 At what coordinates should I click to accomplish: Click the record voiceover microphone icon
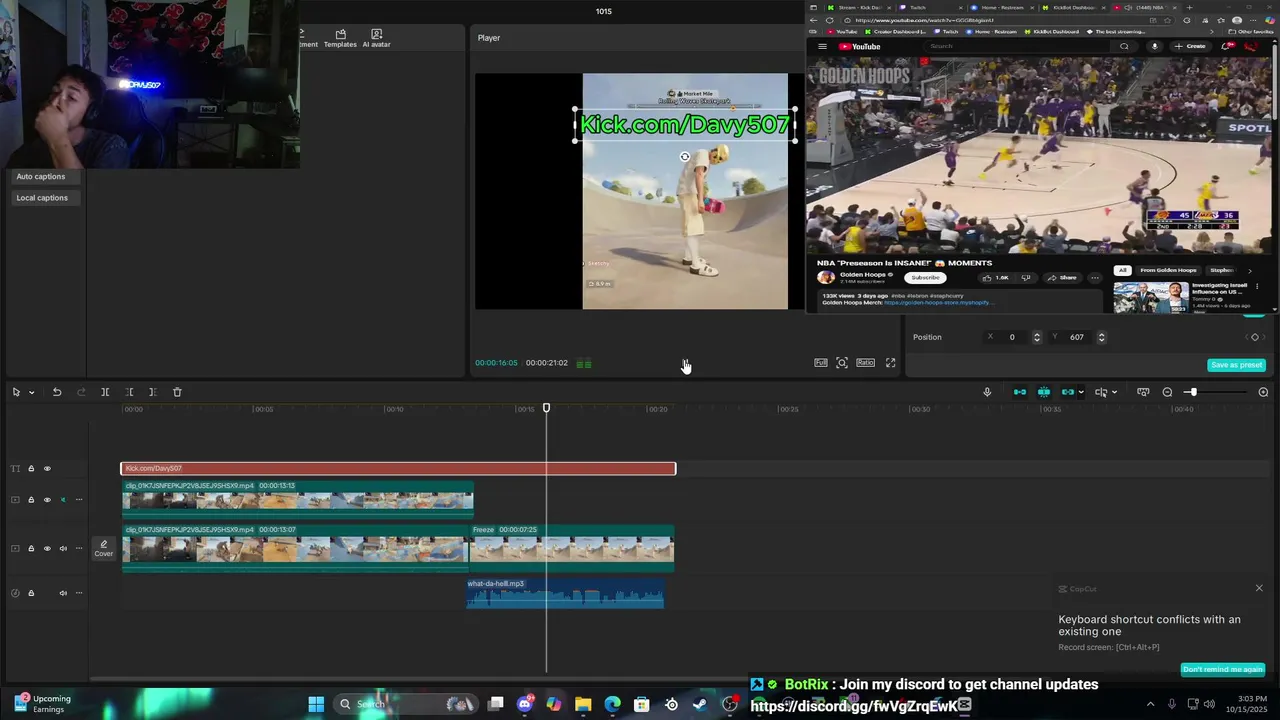click(987, 392)
